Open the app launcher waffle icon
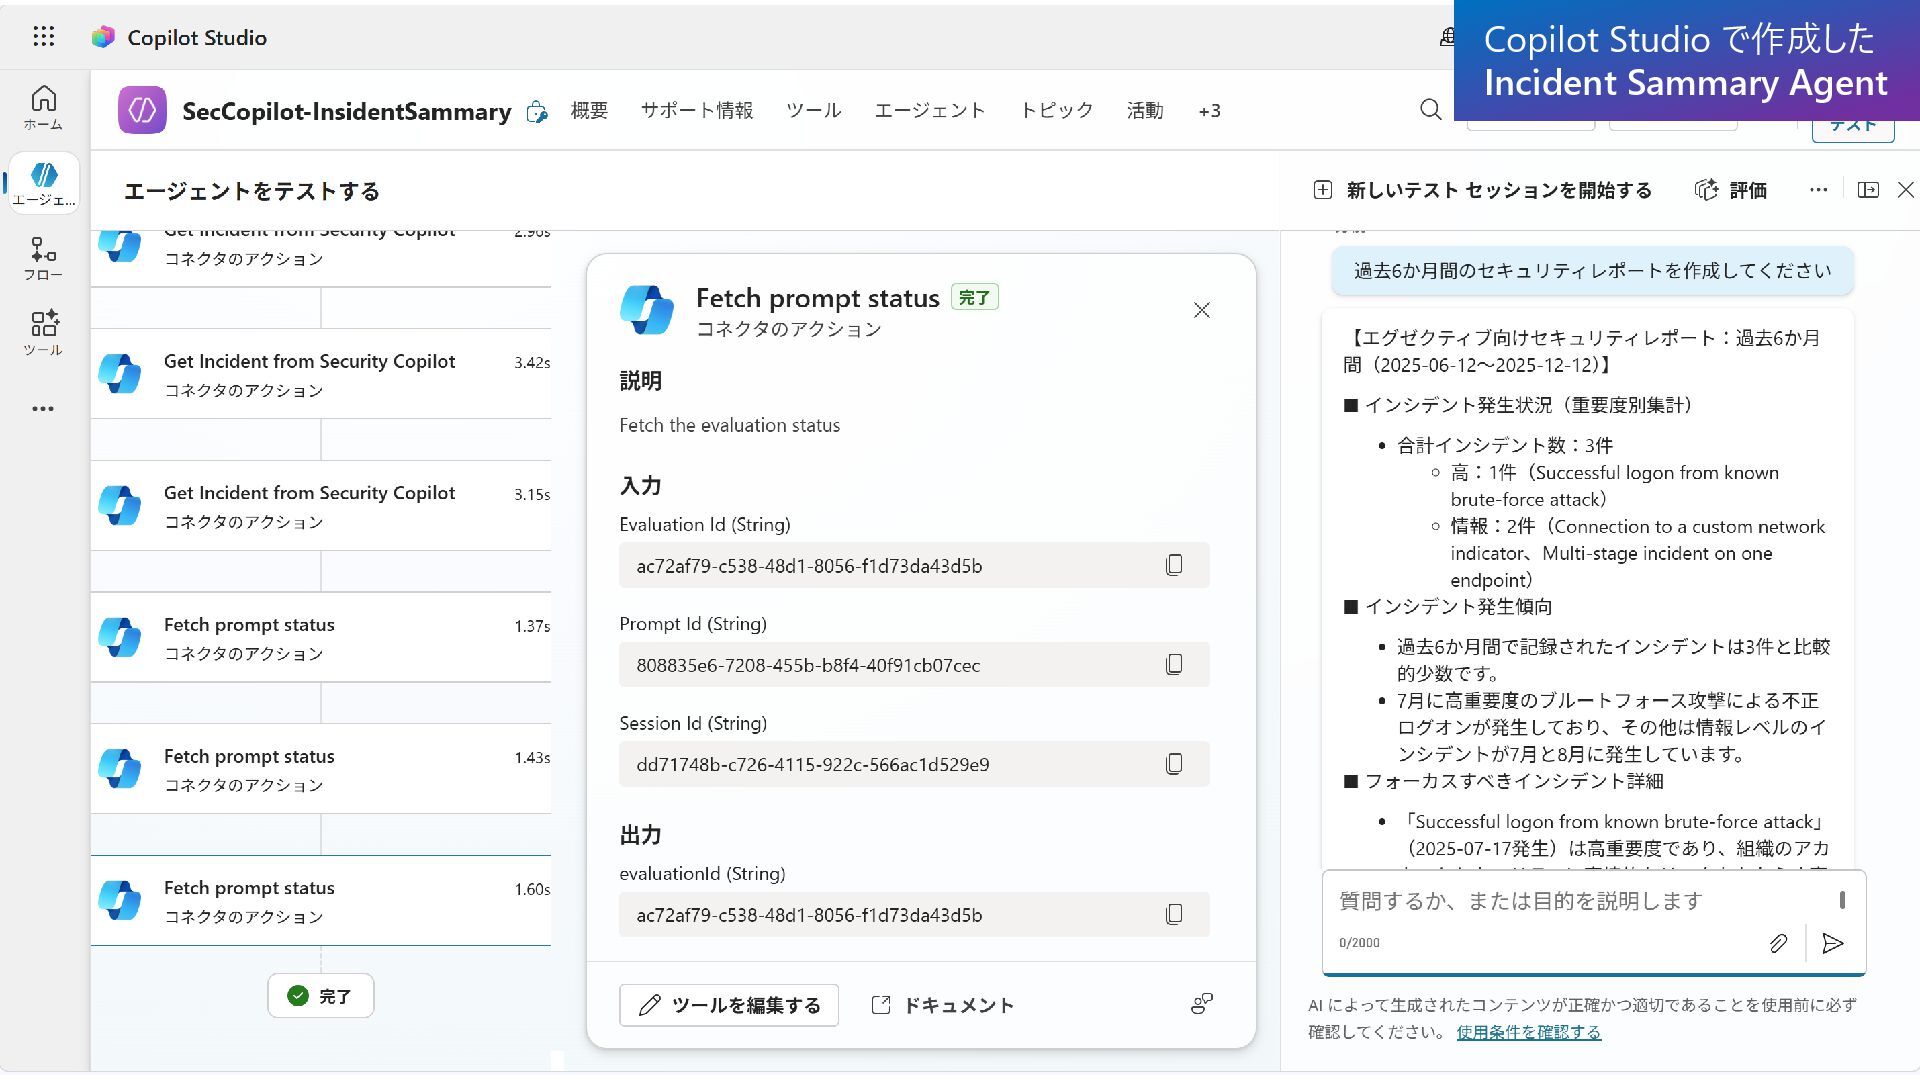This screenshot has height=1080, width=1920. tap(43, 37)
